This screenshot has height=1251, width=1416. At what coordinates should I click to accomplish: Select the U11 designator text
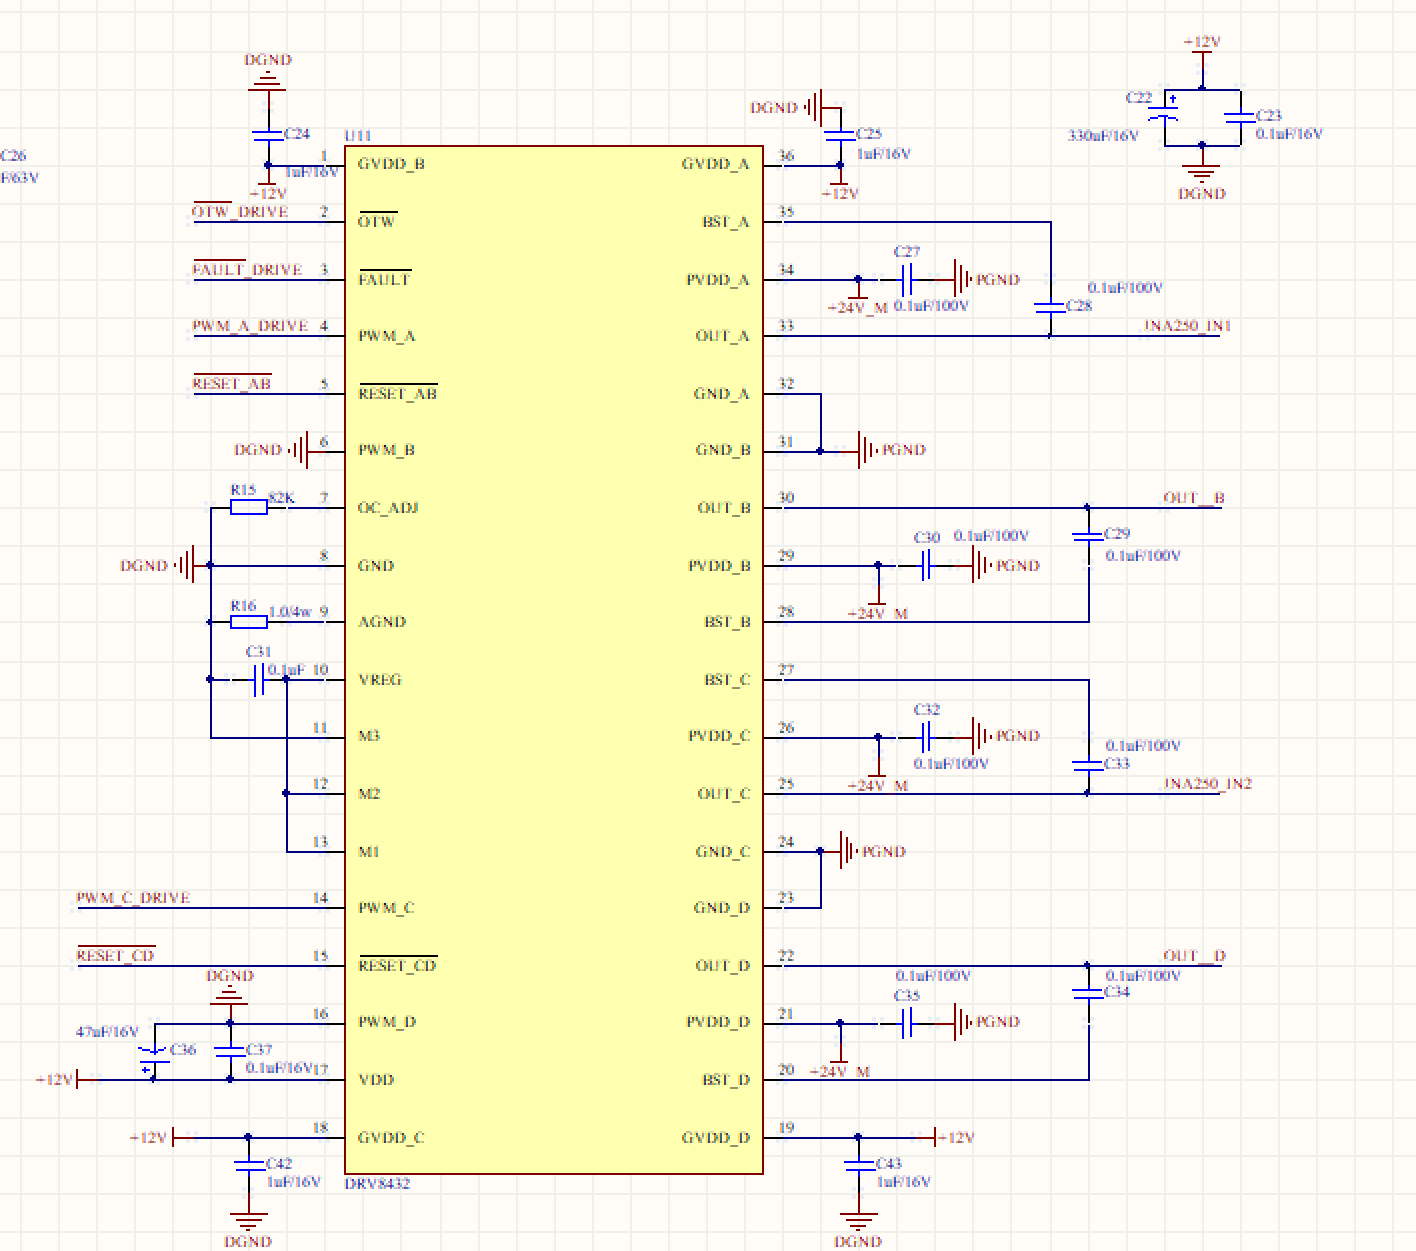[358, 136]
